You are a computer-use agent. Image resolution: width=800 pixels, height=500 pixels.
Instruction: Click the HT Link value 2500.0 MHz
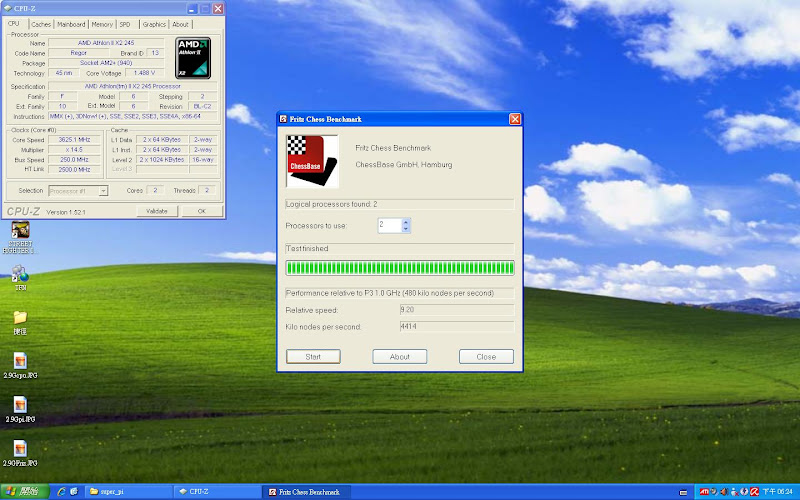click(x=74, y=169)
